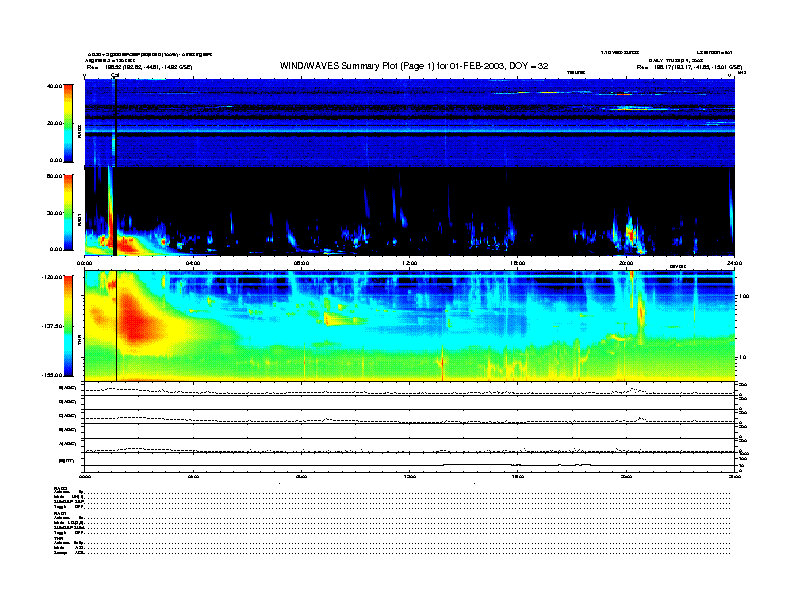Click the 08:00 tick label below RAD1
This screenshot has width=792, height=612.
pos(301,263)
